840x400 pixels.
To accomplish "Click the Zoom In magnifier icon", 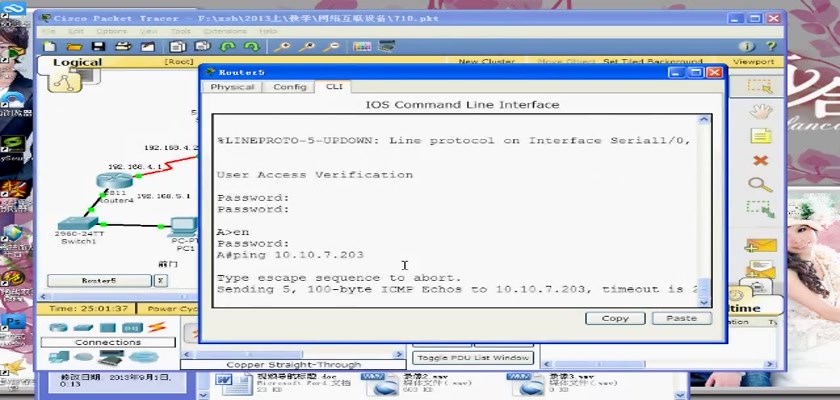I will click(282, 47).
